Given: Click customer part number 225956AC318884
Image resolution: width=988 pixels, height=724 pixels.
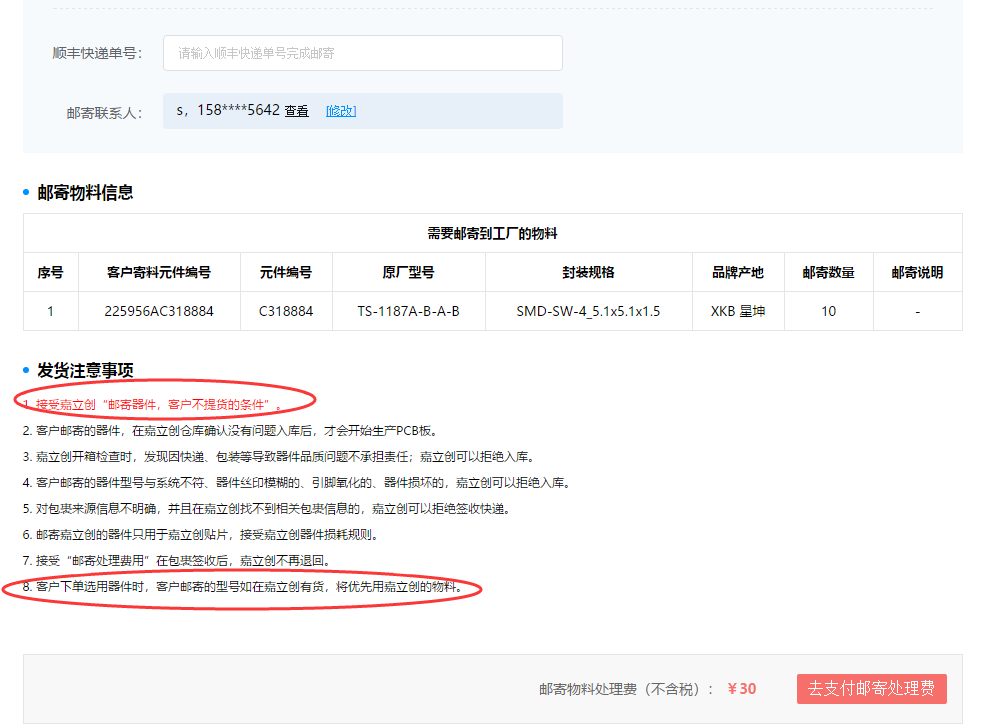Looking at the screenshot, I should click(x=159, y=311).
